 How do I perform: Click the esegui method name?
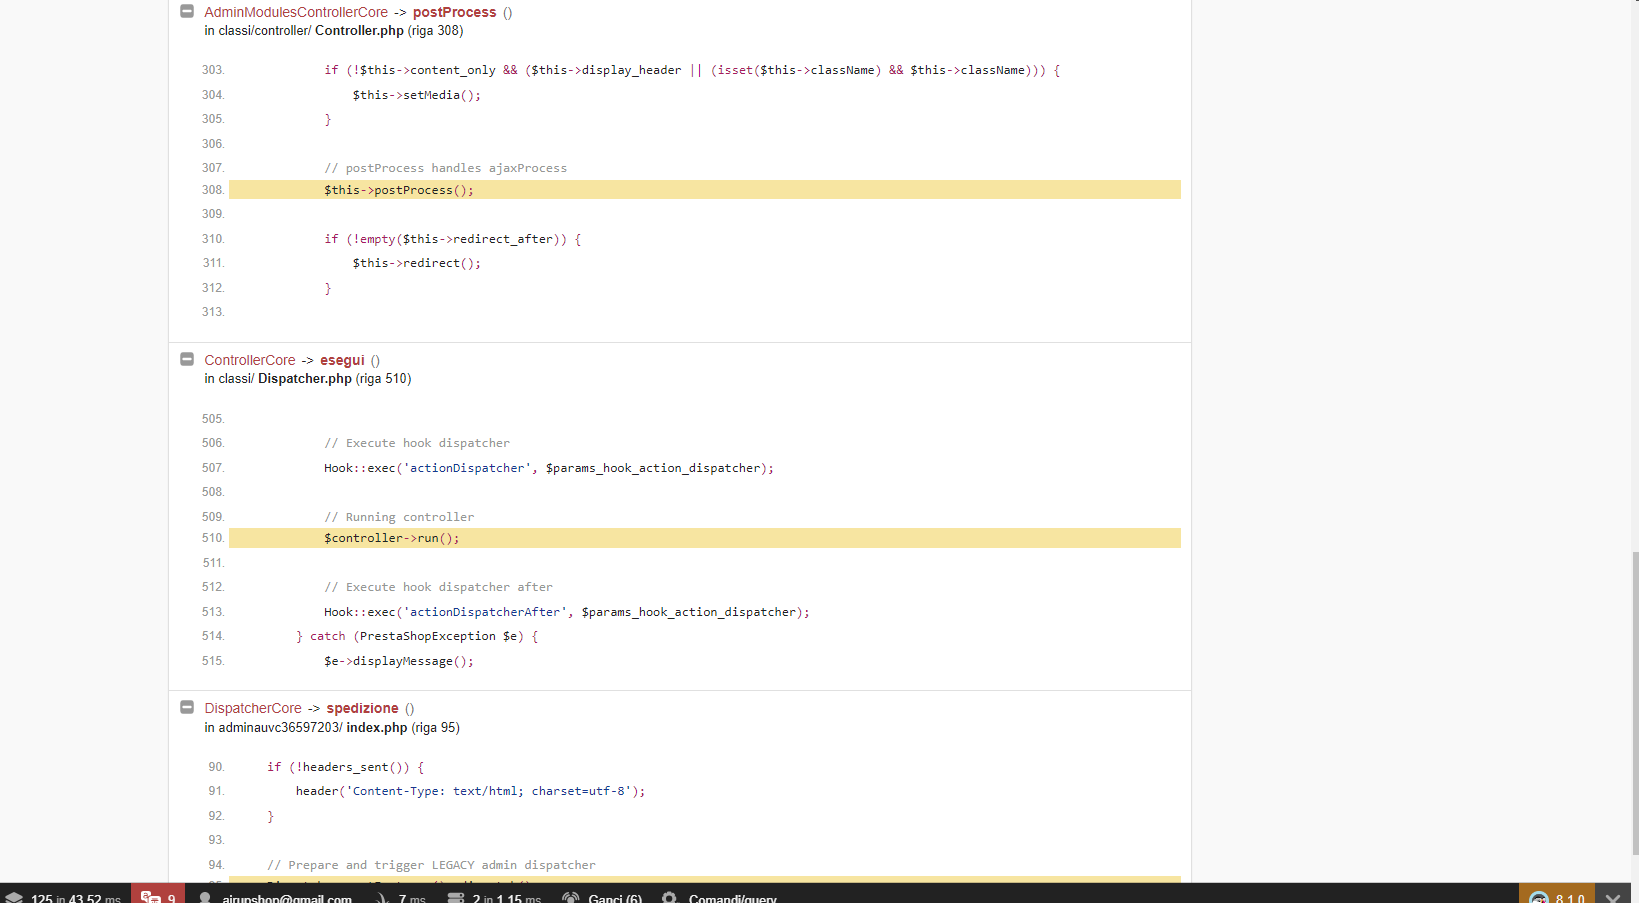coord(342,360)
